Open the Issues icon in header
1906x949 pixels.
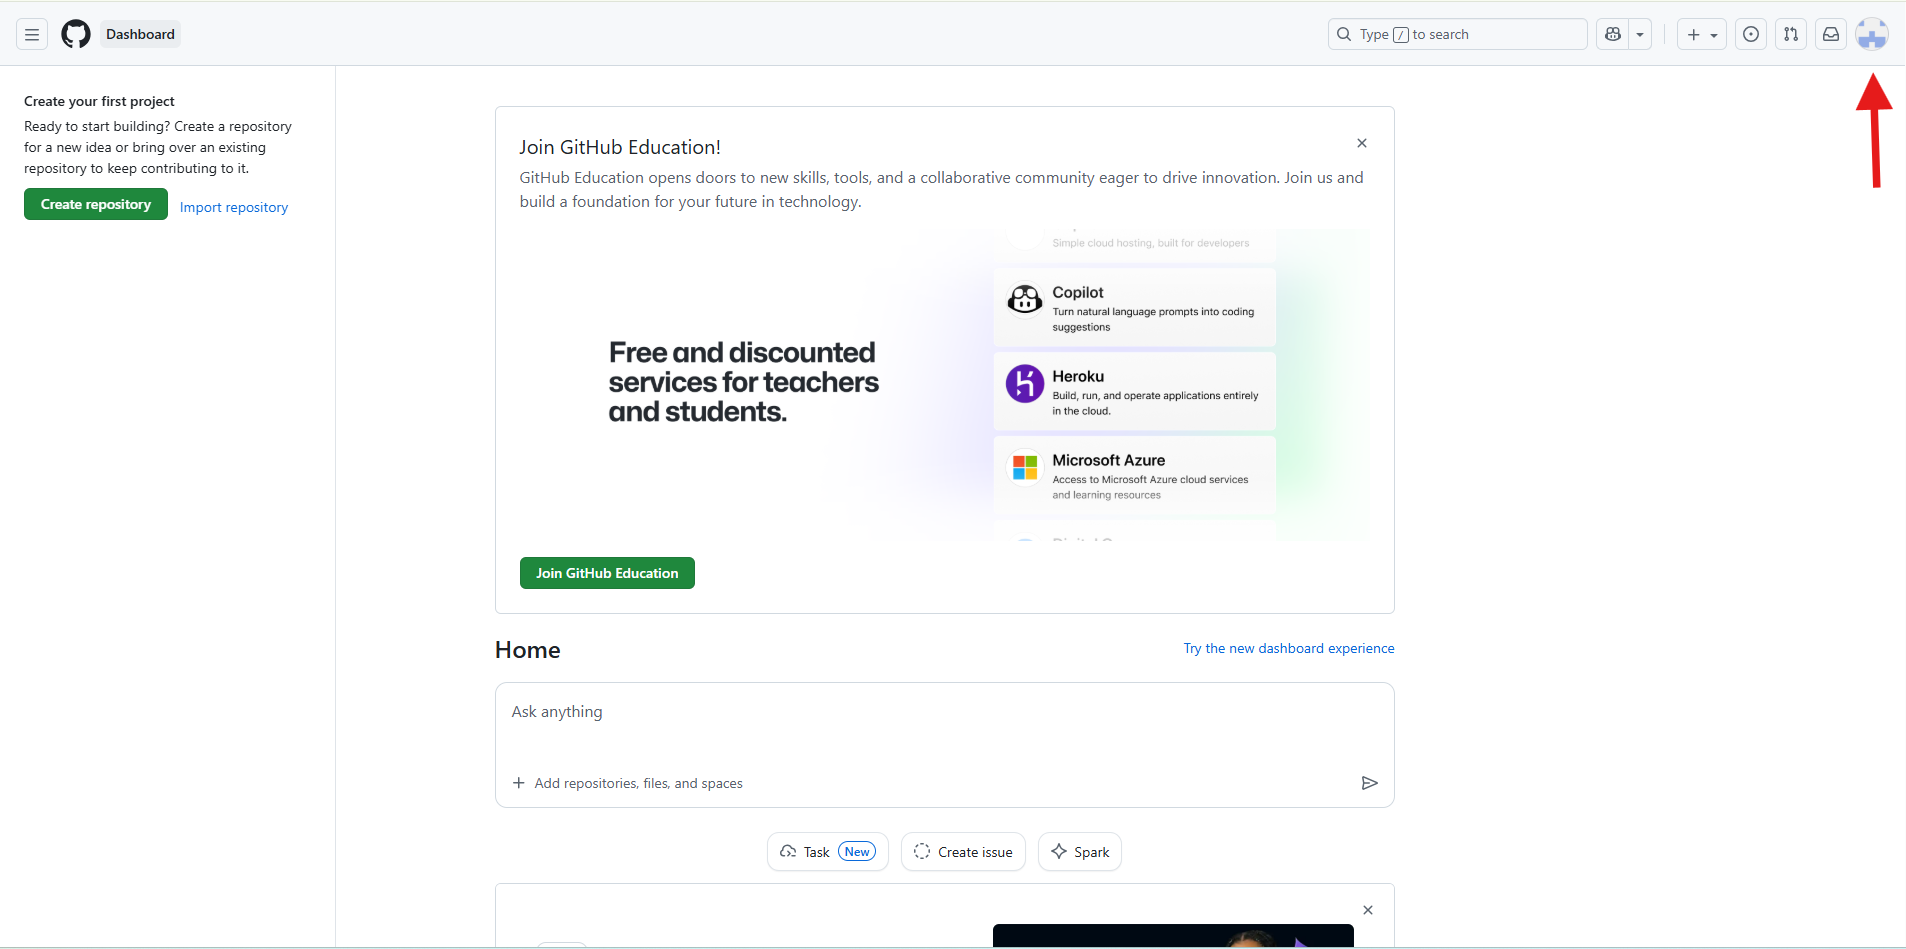(1751, 34)
